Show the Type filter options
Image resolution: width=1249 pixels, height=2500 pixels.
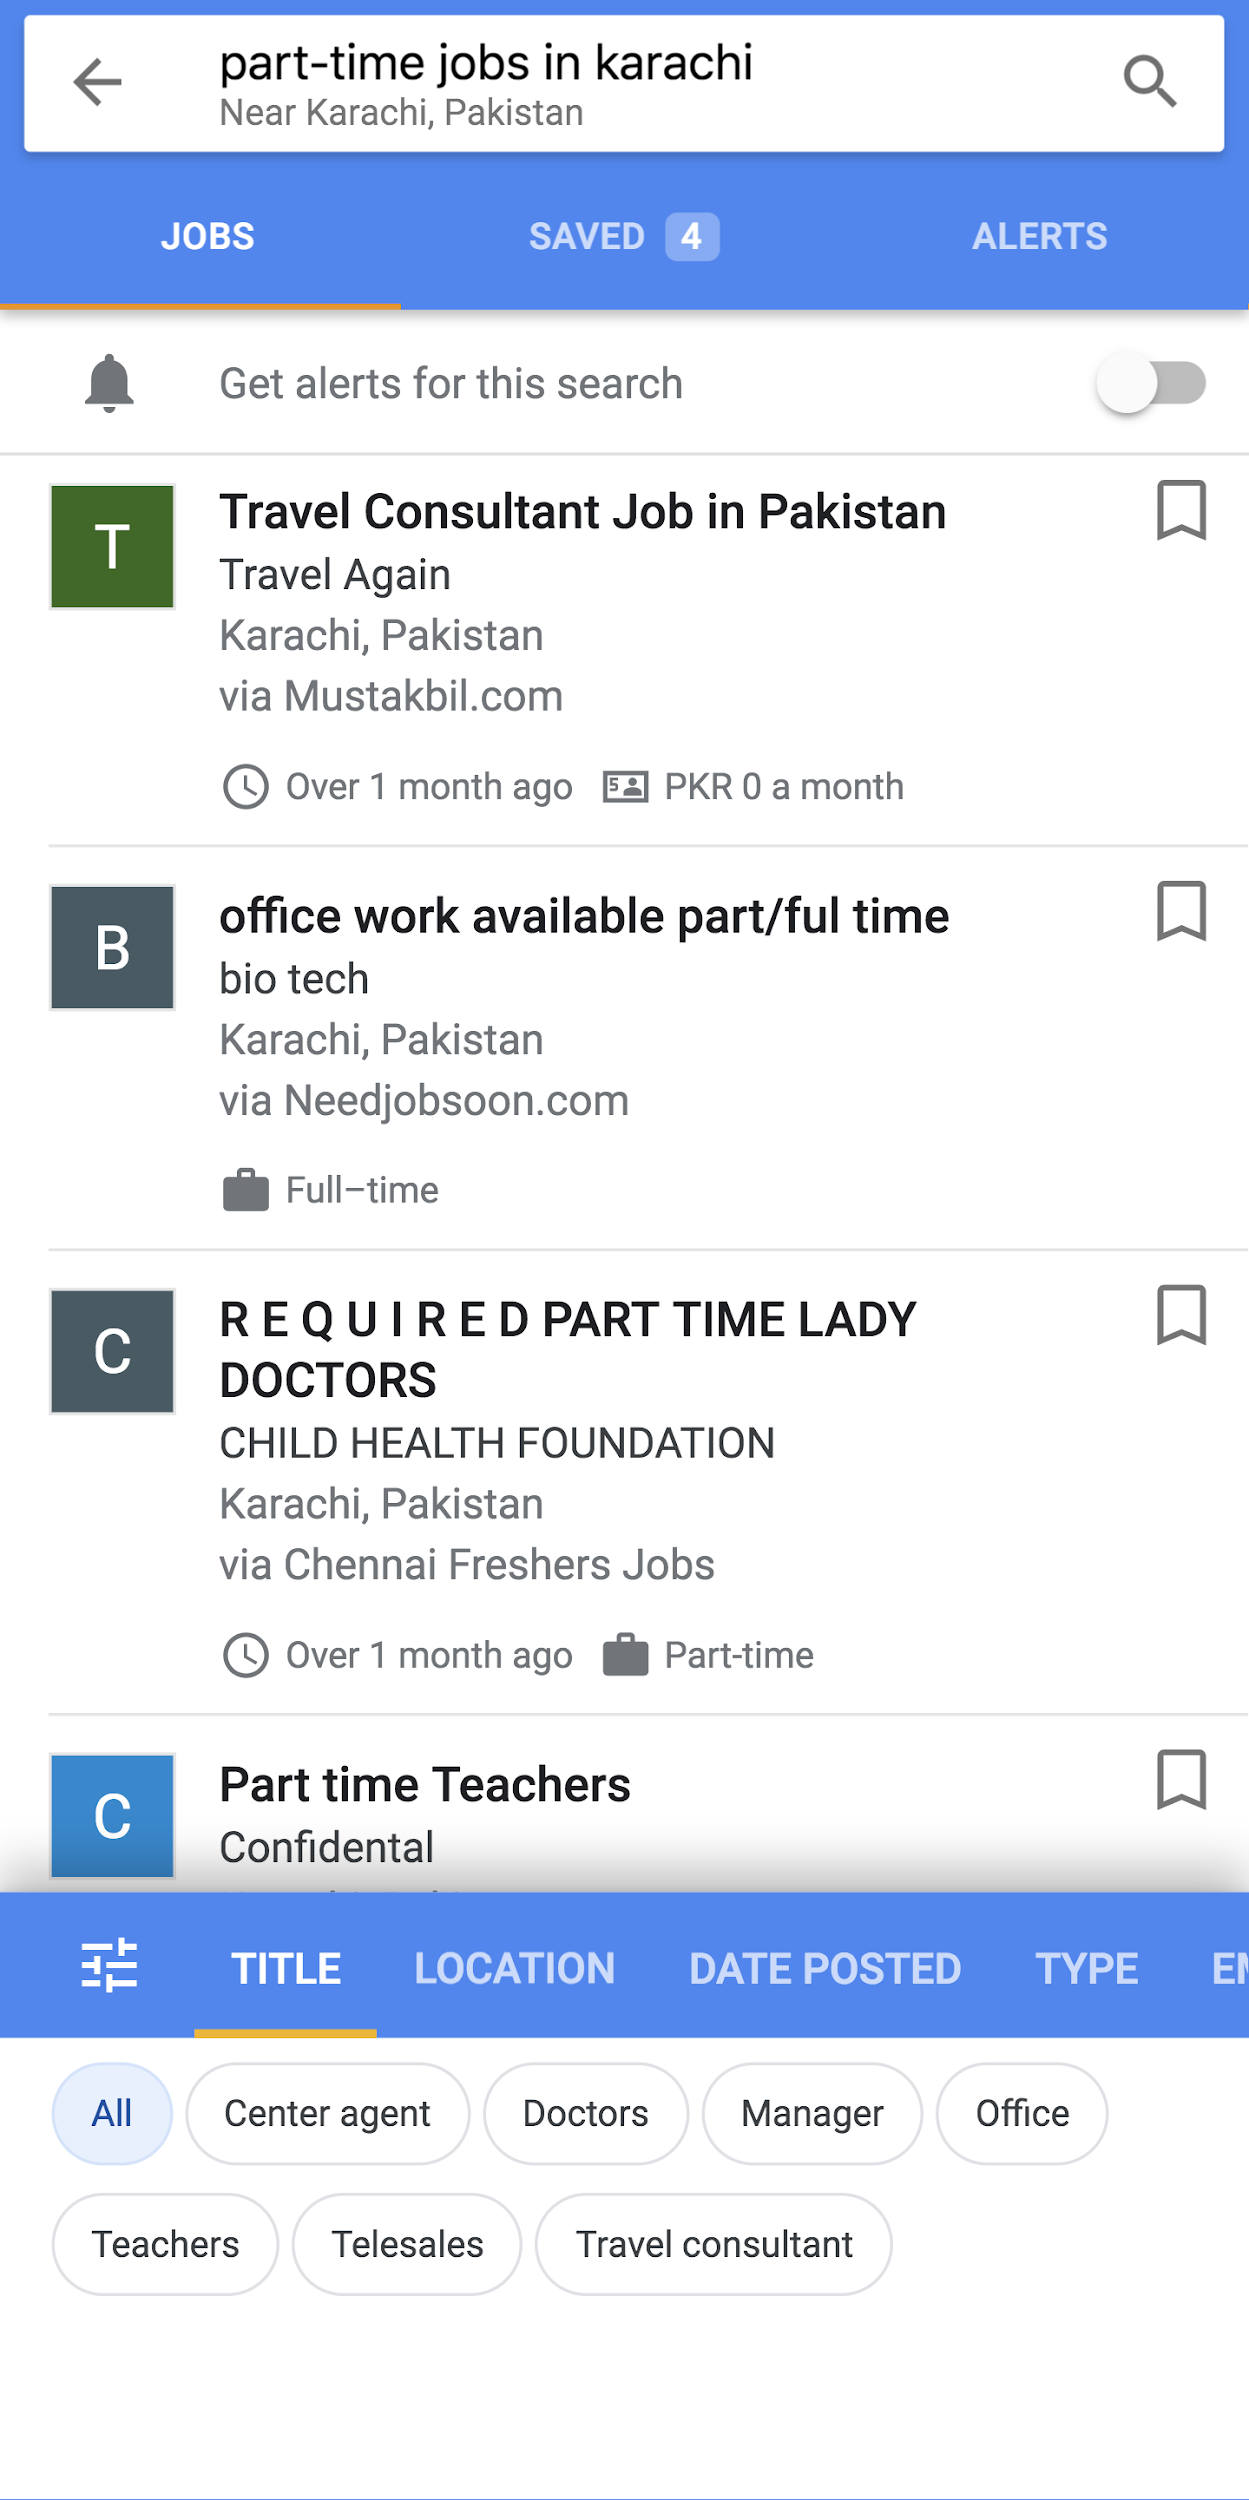[x=1087, y=1968]
